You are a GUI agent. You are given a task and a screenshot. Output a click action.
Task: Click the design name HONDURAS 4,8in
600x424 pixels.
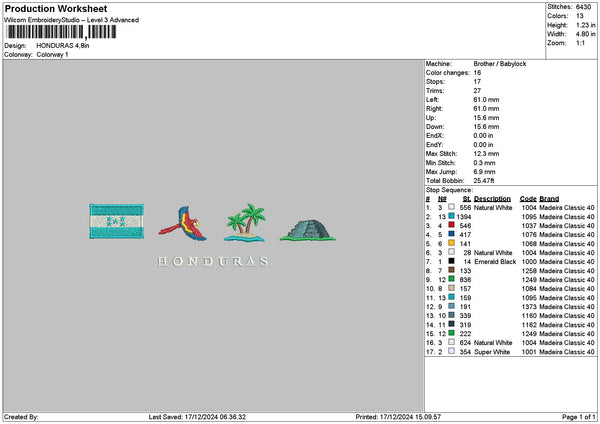pyautogui.click(x=63, y=46)
